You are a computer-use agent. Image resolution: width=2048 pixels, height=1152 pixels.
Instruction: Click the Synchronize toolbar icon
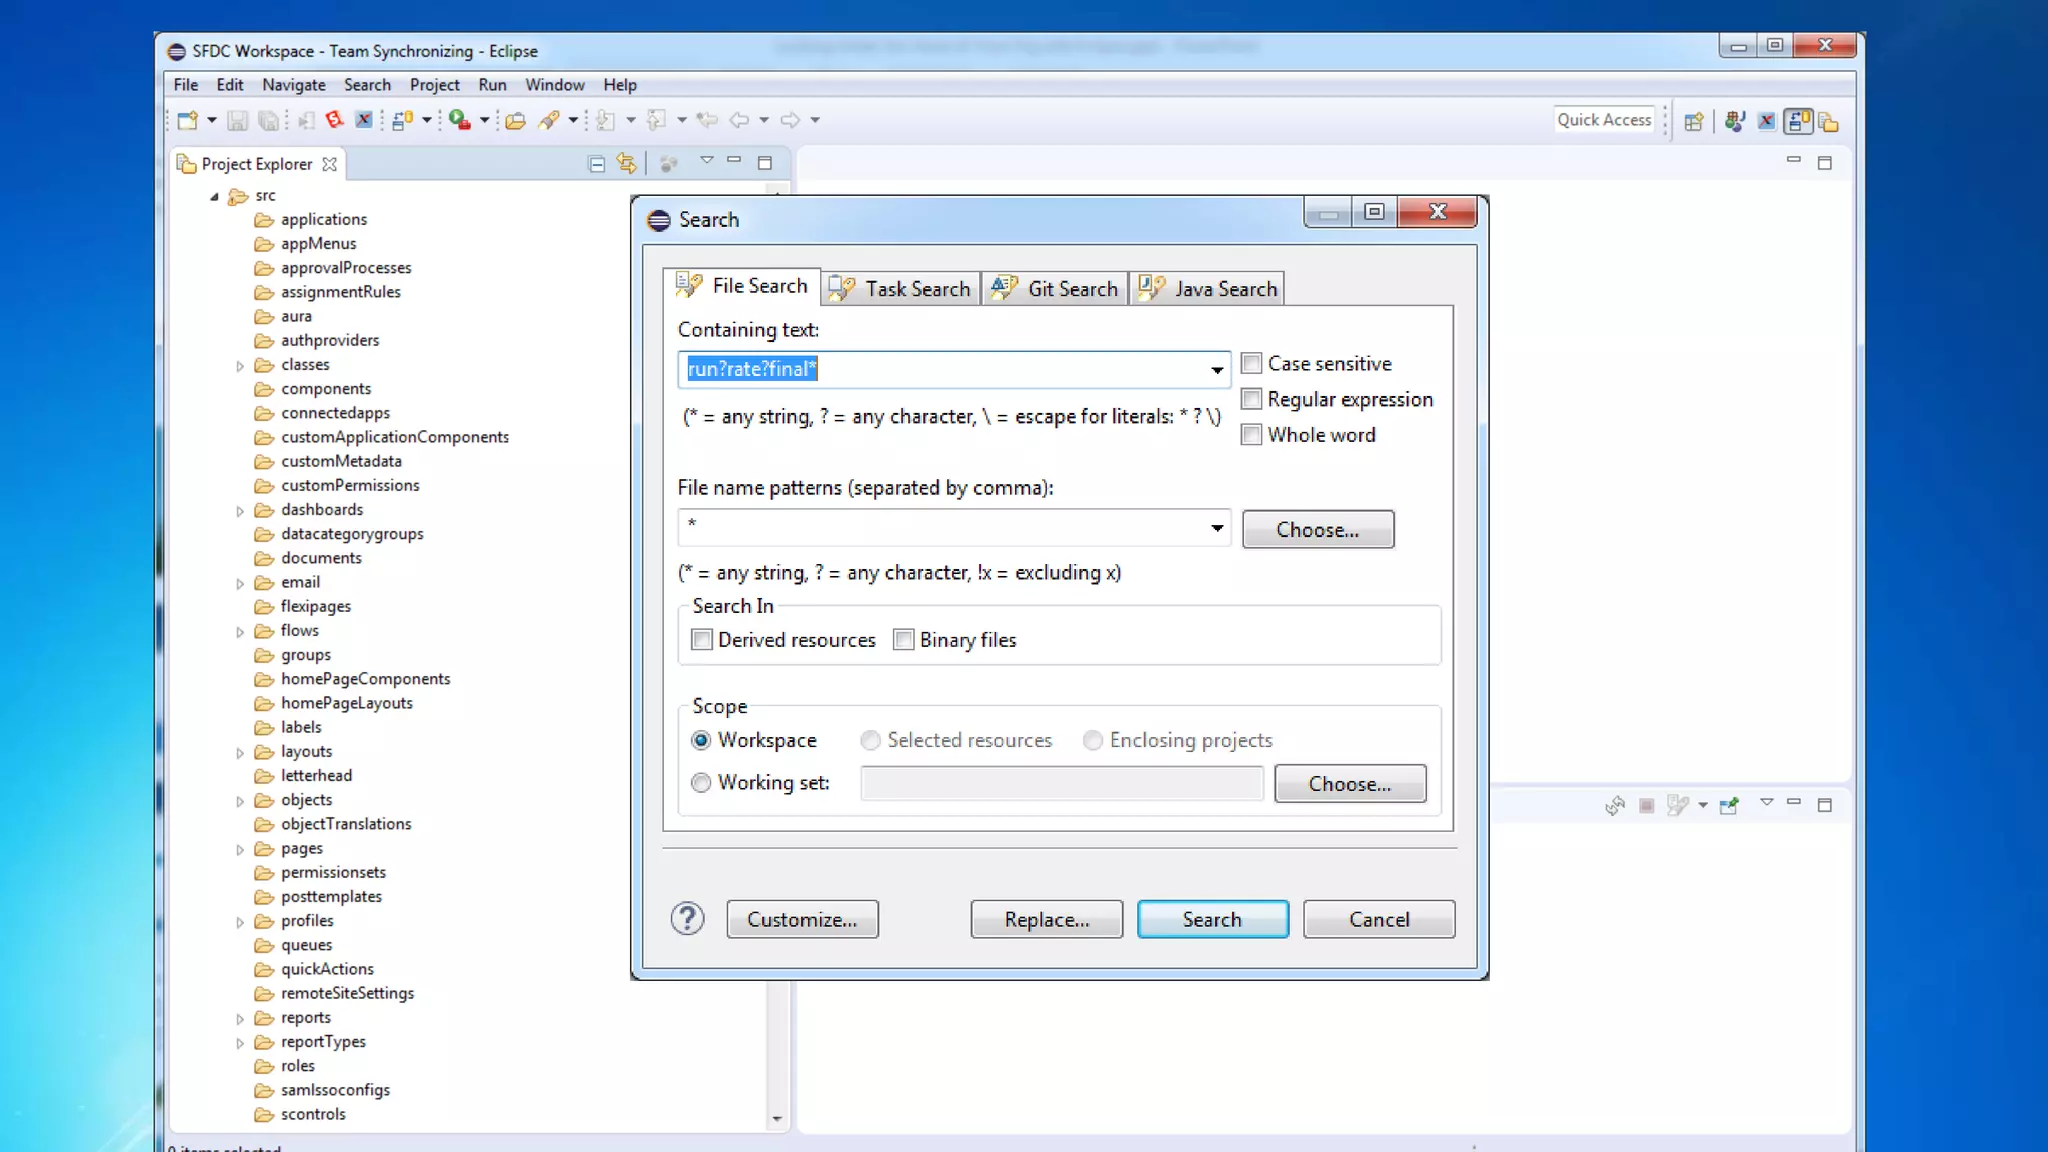pyautogui.click(x=403, y=120)
